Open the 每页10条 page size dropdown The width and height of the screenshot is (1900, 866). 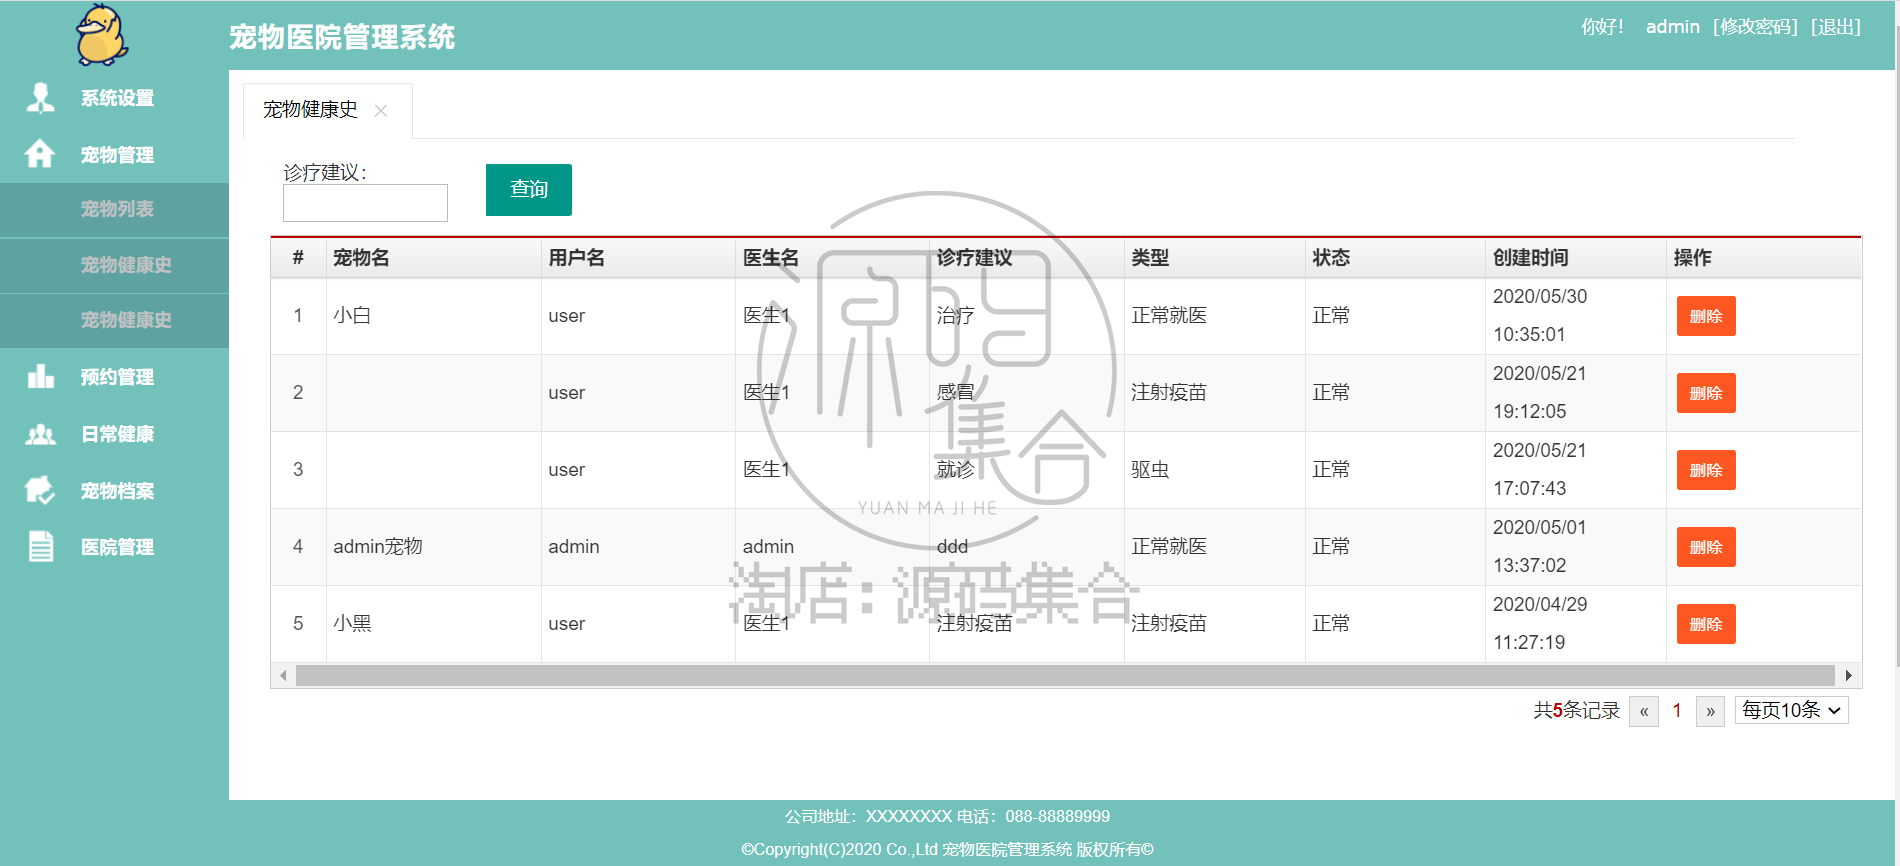point(1791,710)
